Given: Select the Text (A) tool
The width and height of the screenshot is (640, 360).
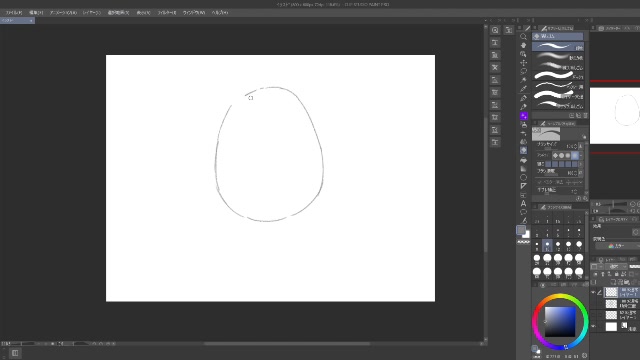Looking at the screenshot, I should [x=523, y=203].
